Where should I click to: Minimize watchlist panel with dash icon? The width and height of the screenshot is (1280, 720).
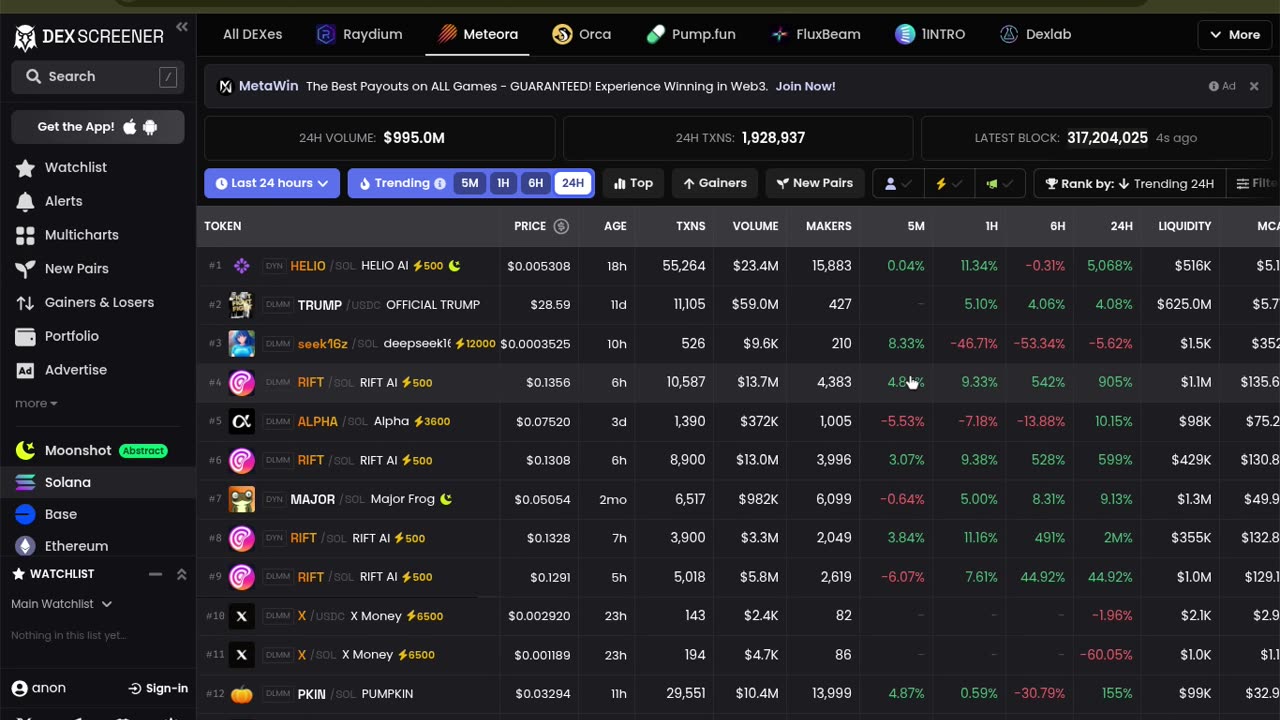(x=155, y=574)
